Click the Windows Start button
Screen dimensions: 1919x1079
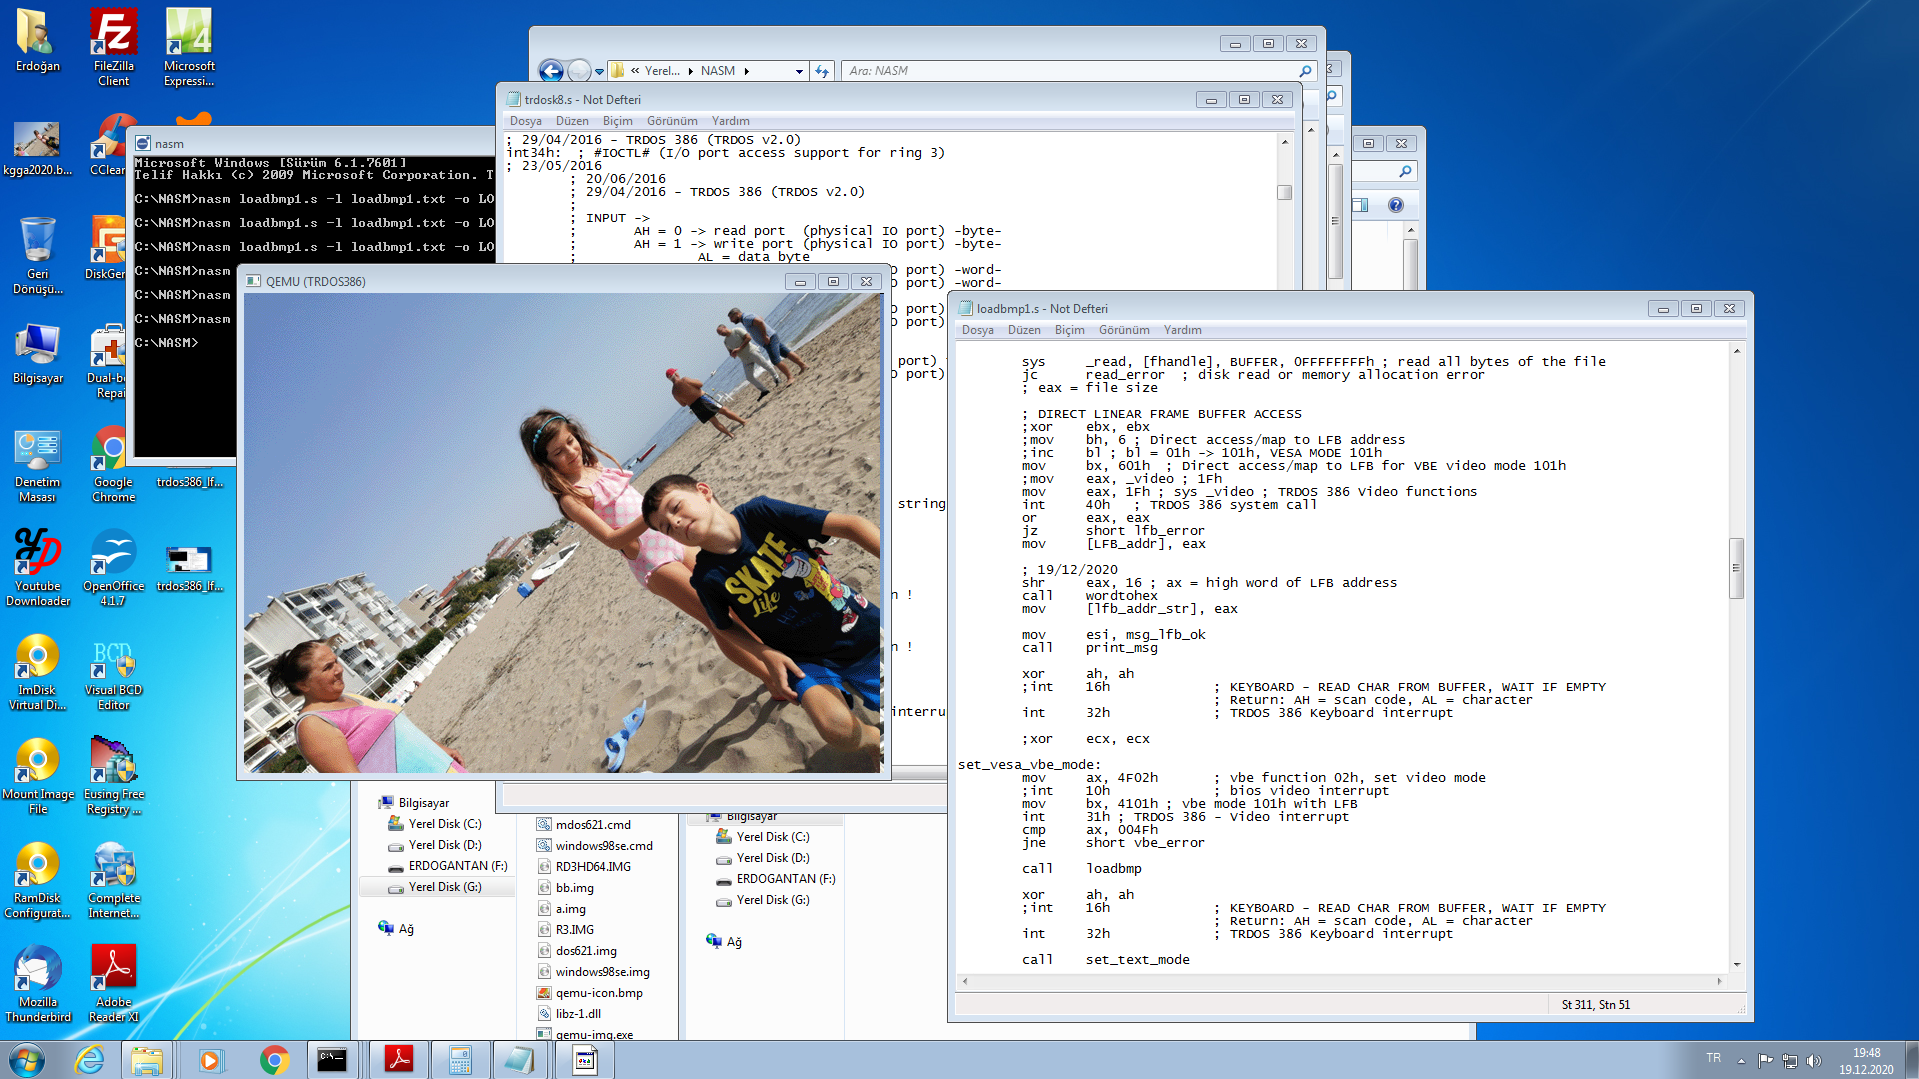tap(27, 1059)
